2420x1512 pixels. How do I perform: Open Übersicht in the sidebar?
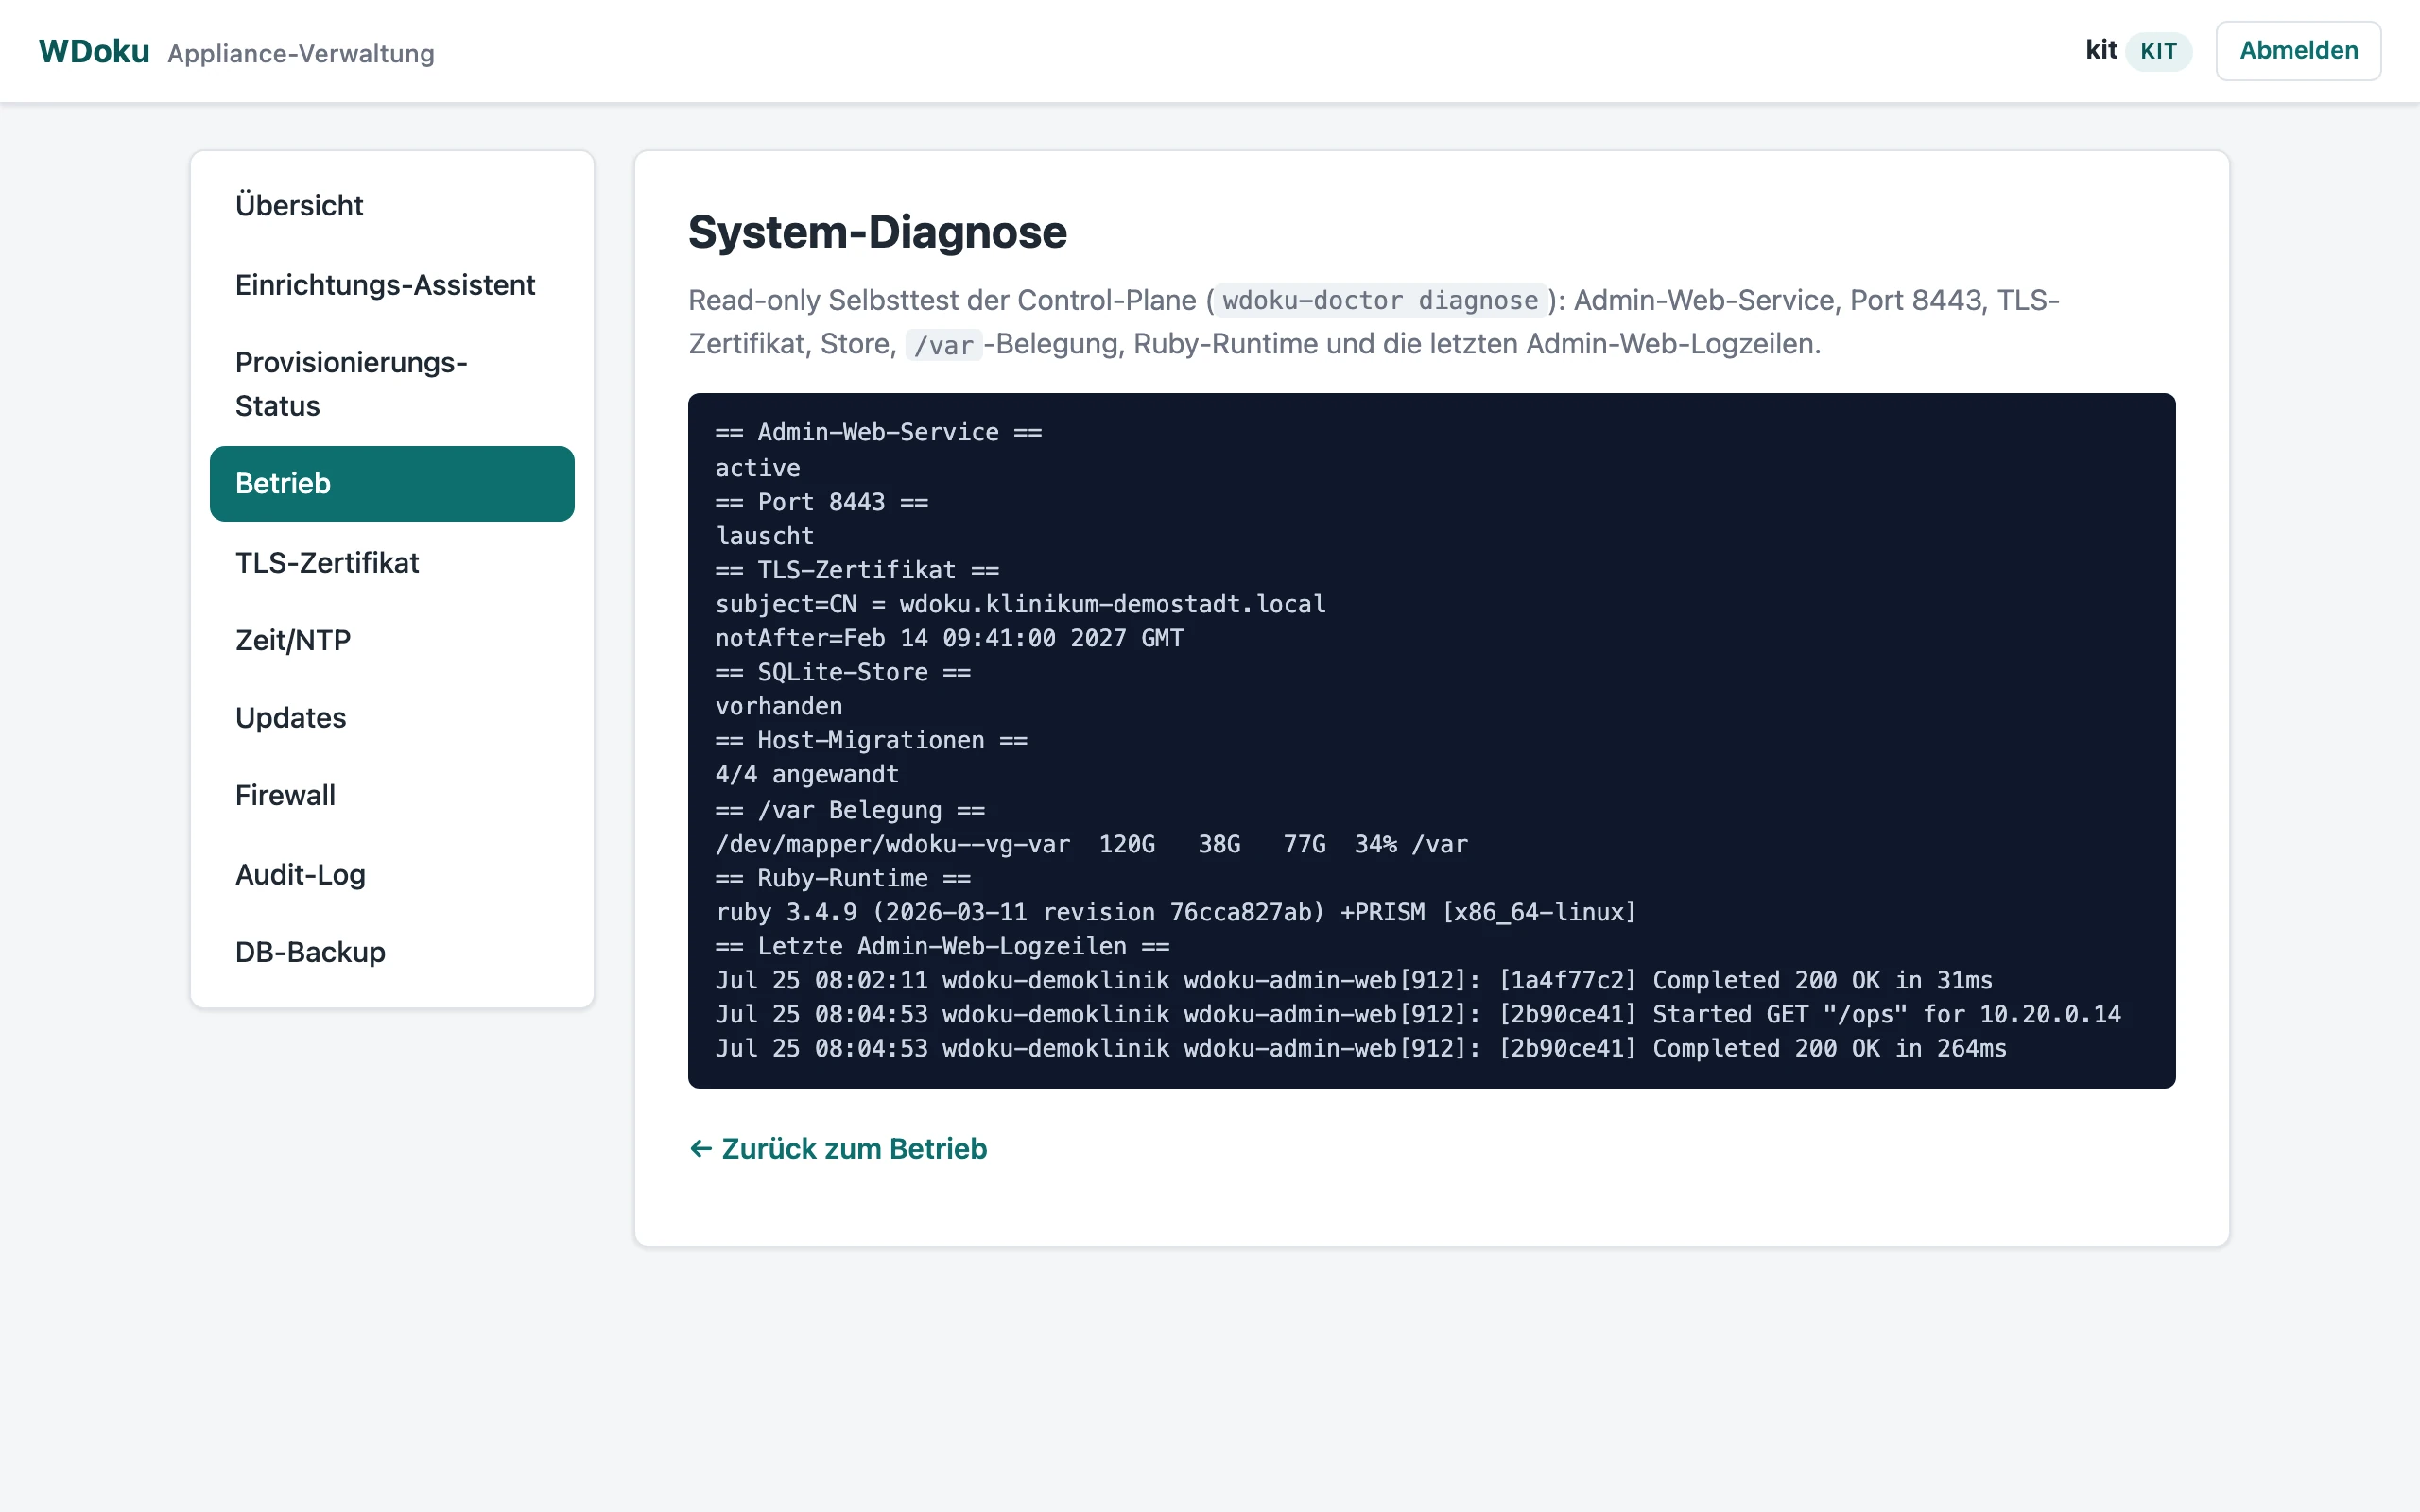(392, 205)
